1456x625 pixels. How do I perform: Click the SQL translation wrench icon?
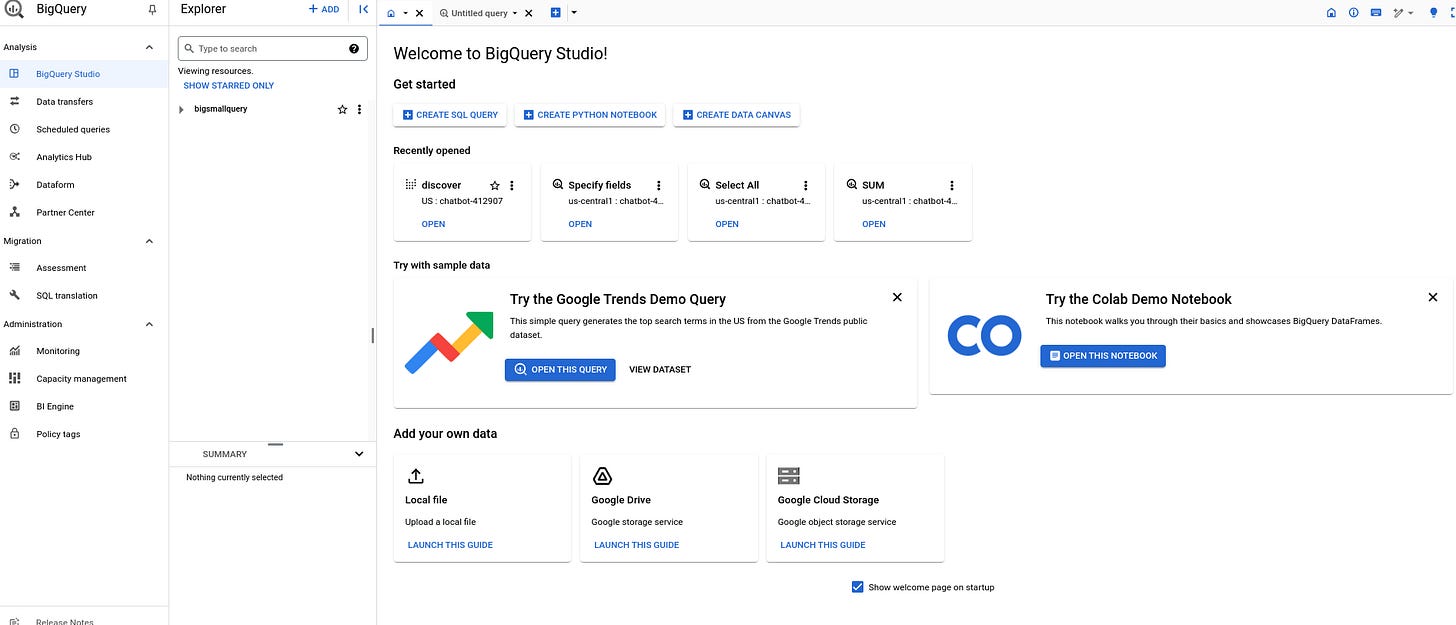pyautogui.click(x=14, y=296)
